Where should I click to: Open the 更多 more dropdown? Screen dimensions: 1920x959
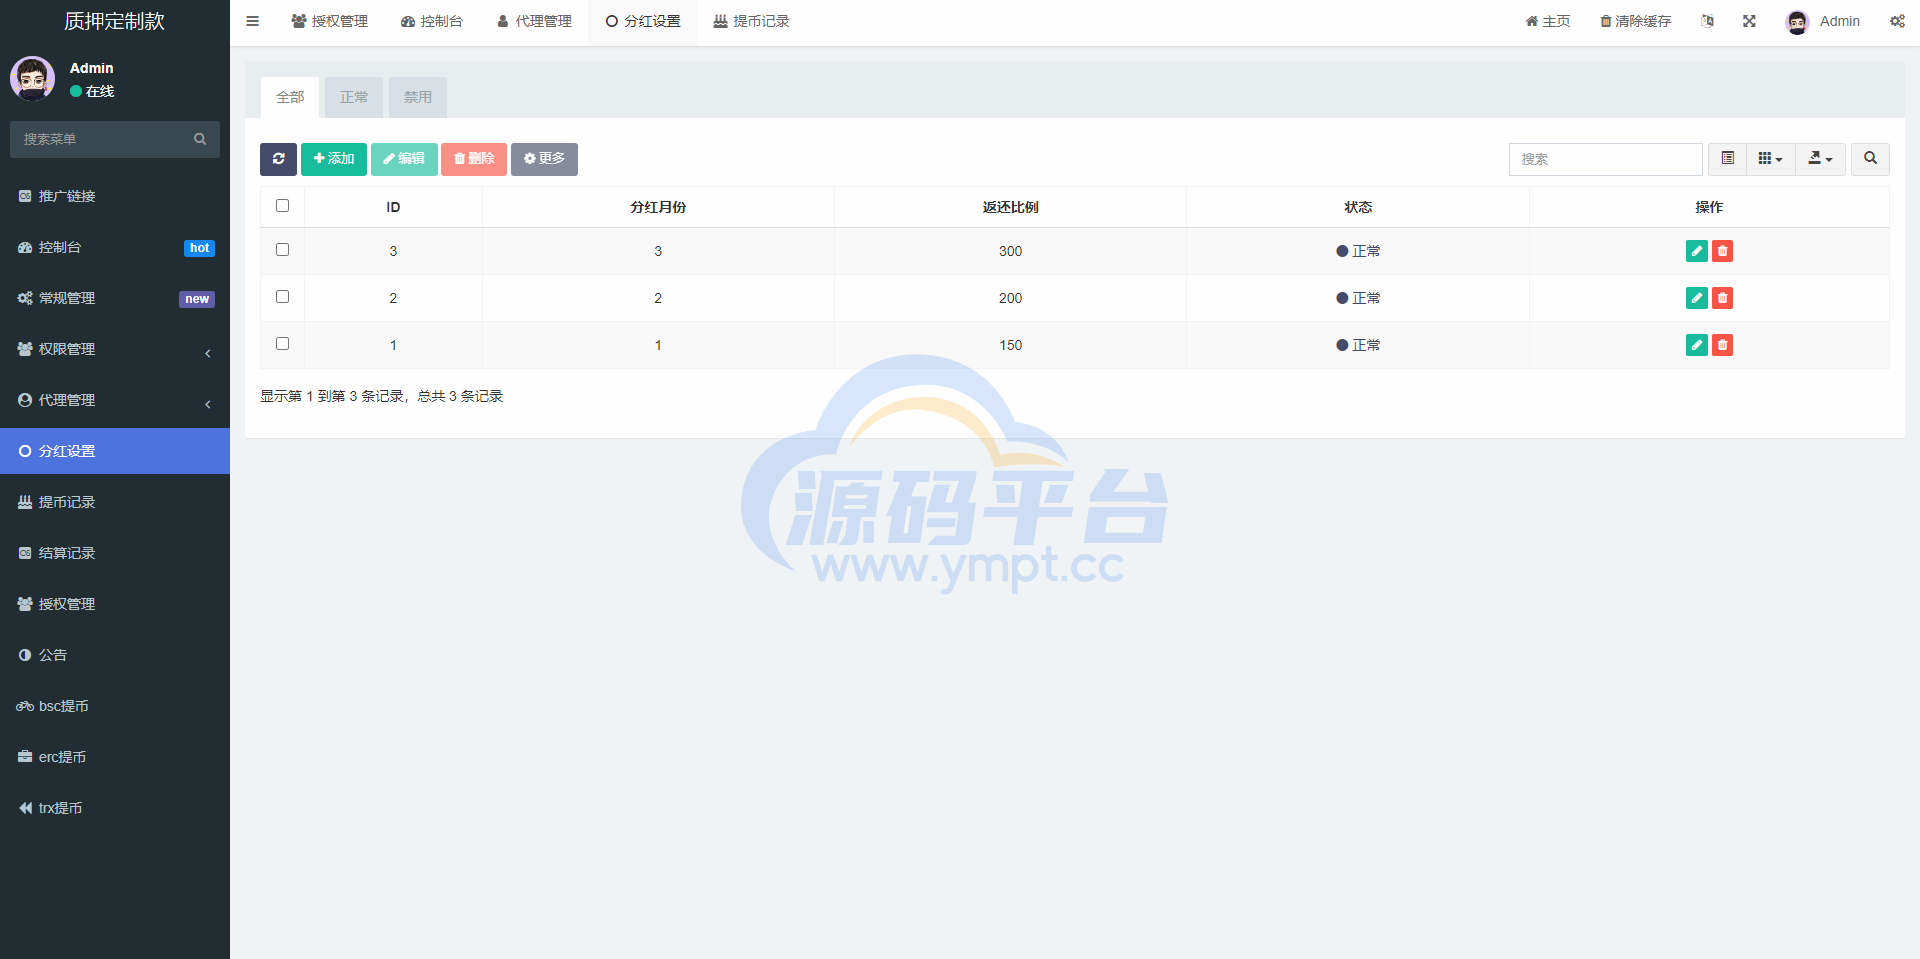tap(544, 159)
